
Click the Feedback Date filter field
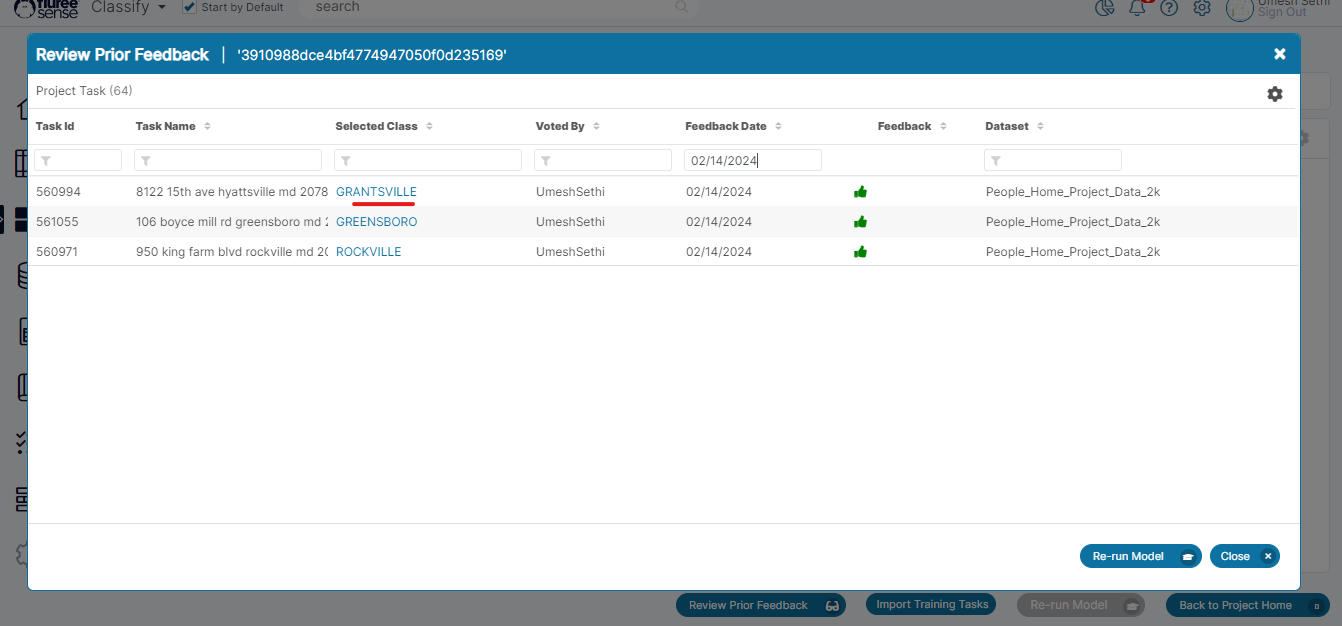pyautogui.click(x=752, y=160)
